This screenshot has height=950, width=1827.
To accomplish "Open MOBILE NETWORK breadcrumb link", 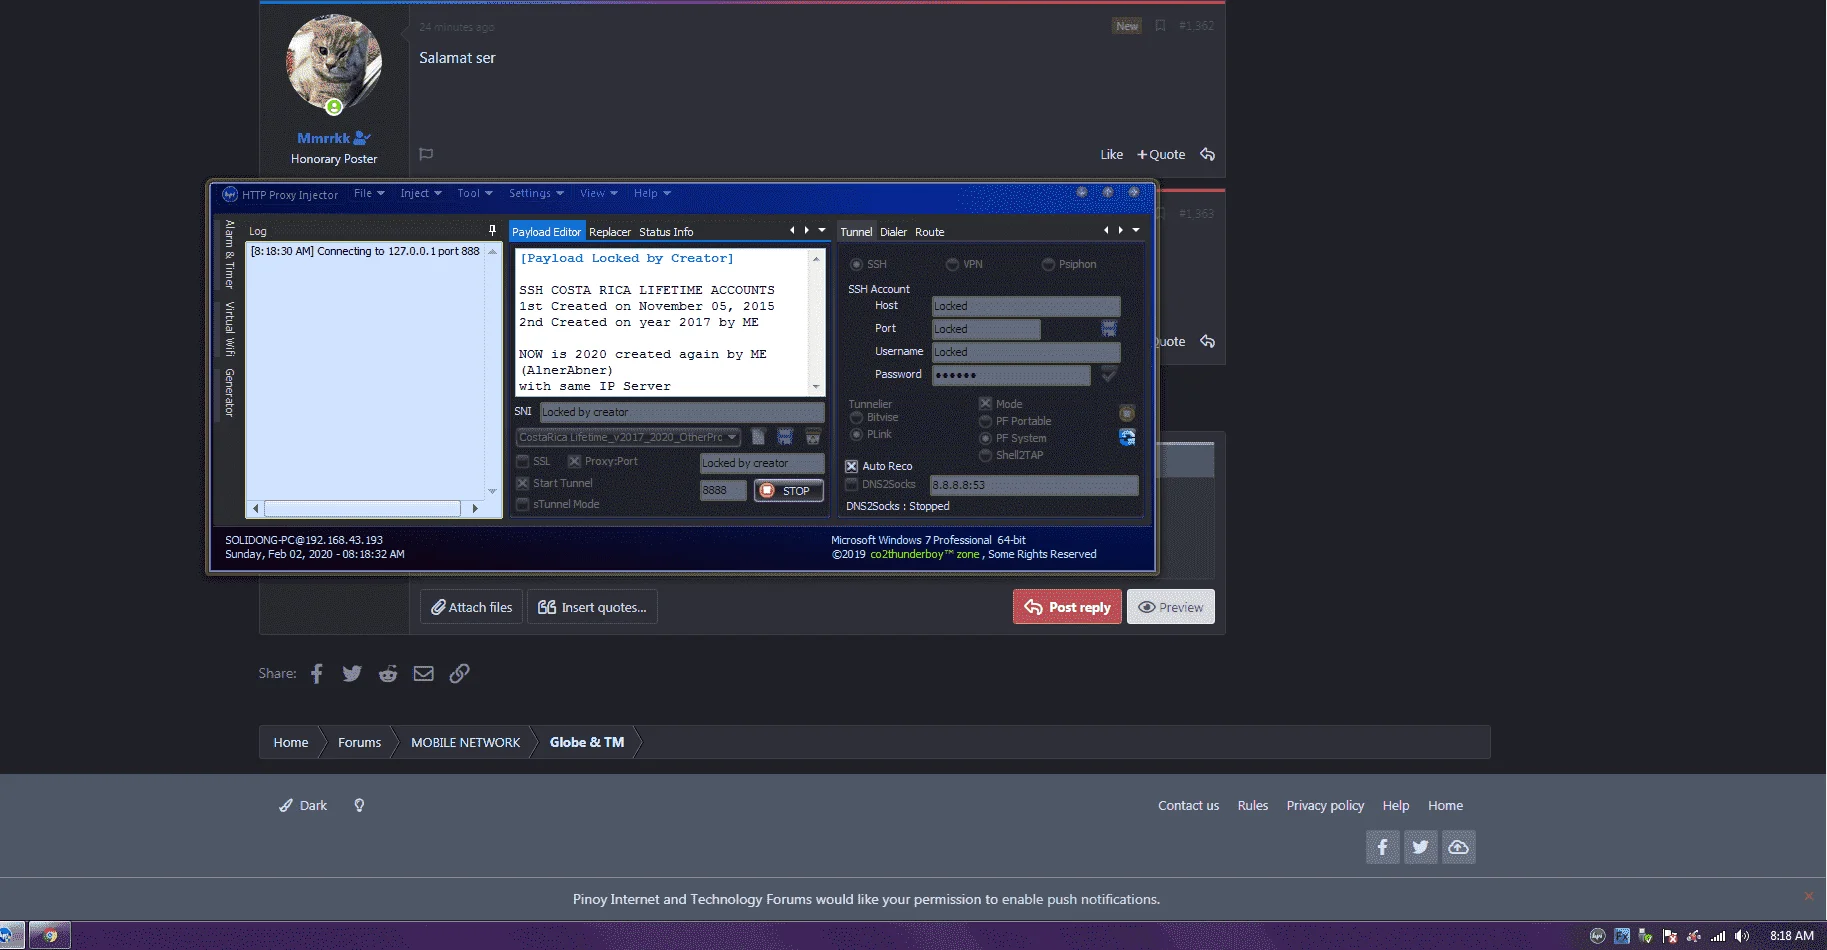I will point(465,742).
